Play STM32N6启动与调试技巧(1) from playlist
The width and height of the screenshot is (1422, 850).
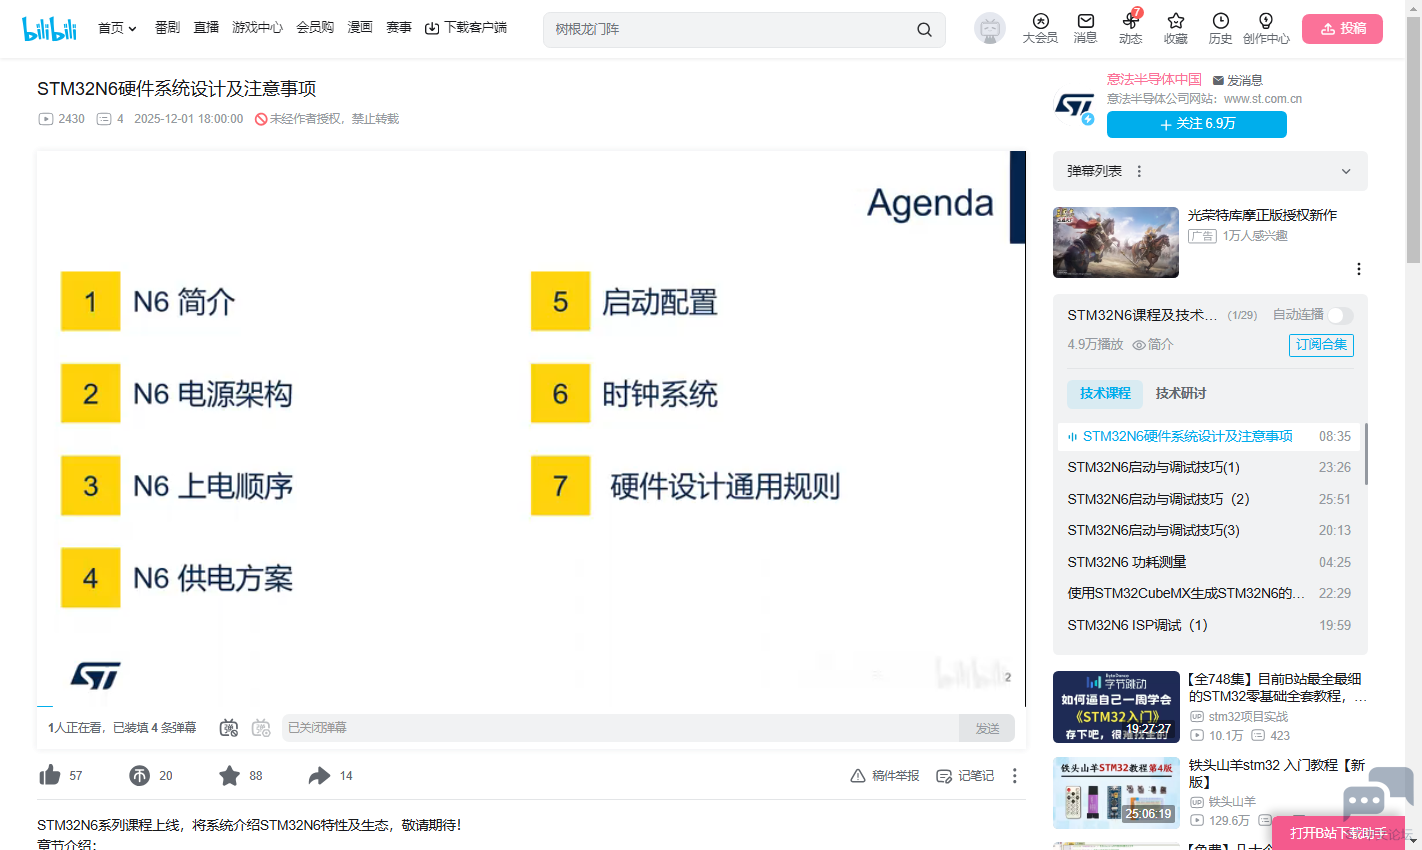[x=1209, y=467]
